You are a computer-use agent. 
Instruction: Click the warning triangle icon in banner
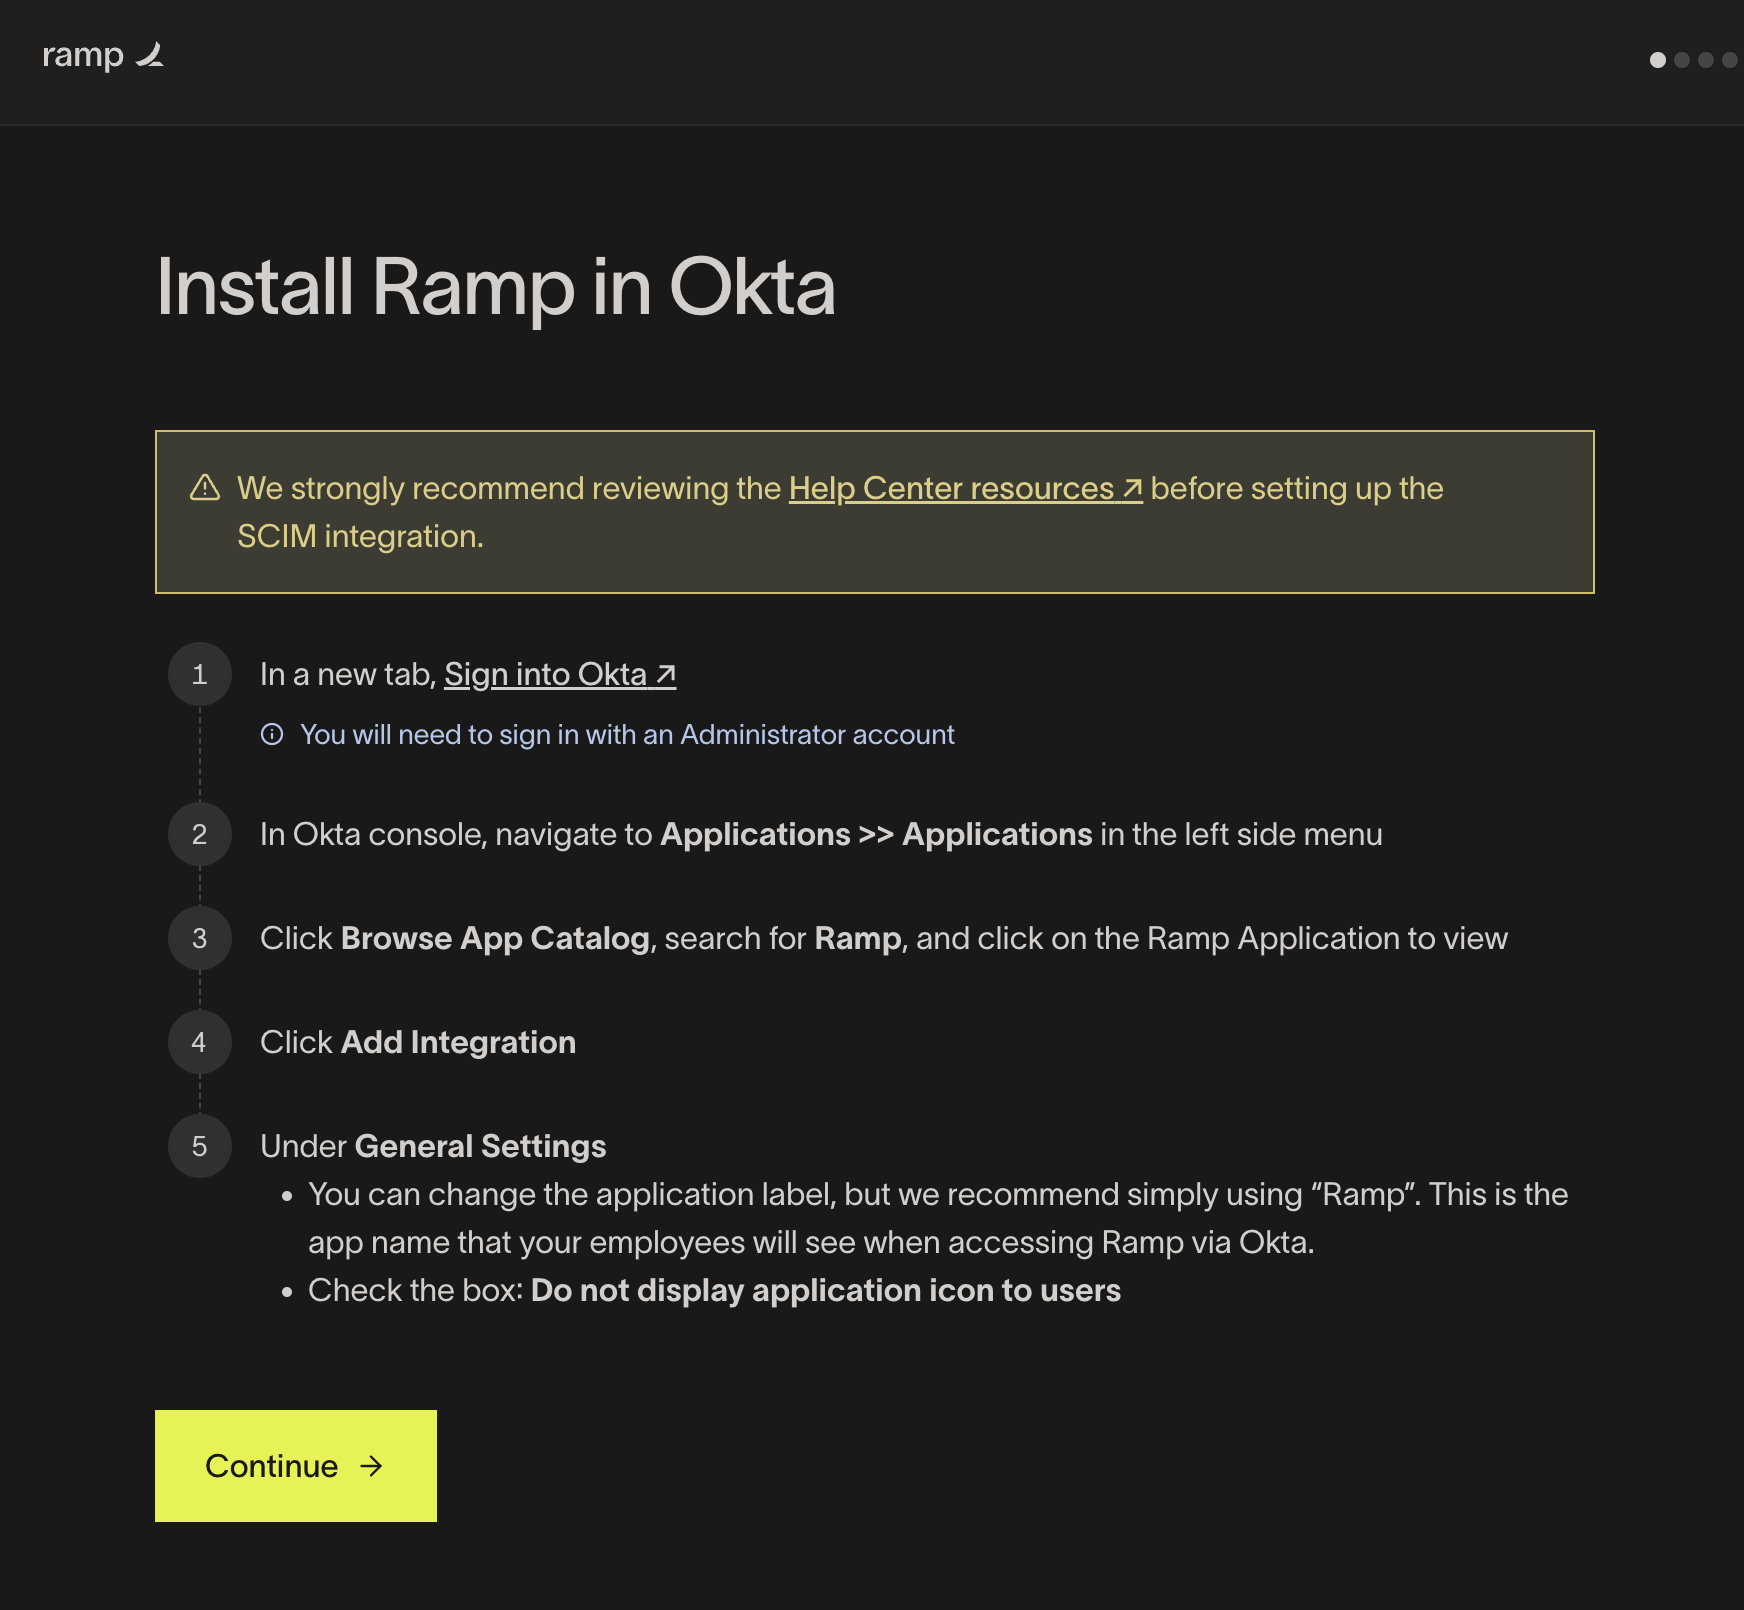[205, 487]
